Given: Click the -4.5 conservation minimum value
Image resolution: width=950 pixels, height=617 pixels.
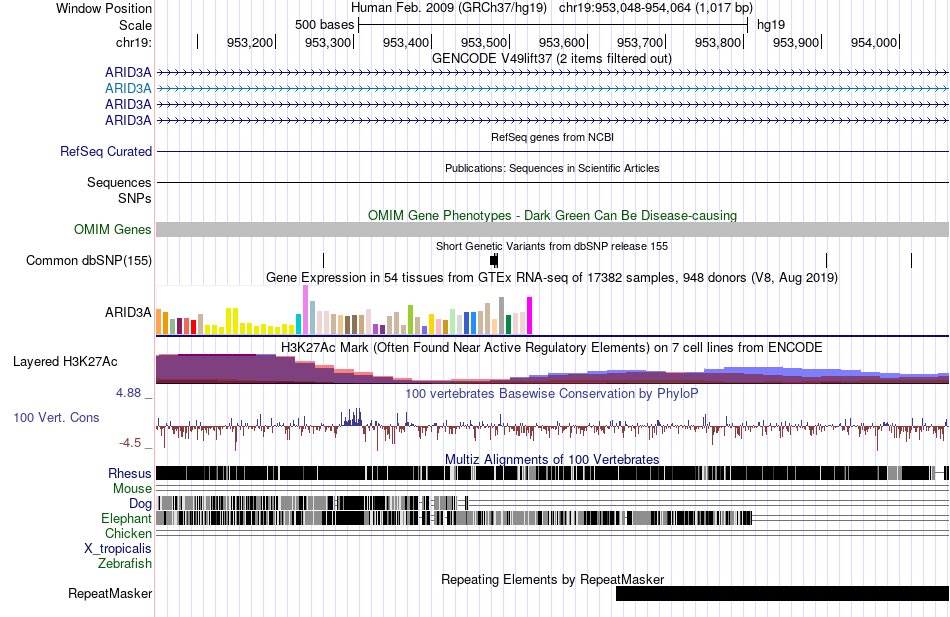Looking at the screenshot, I should pyautogui.click(x=130, y=443).
